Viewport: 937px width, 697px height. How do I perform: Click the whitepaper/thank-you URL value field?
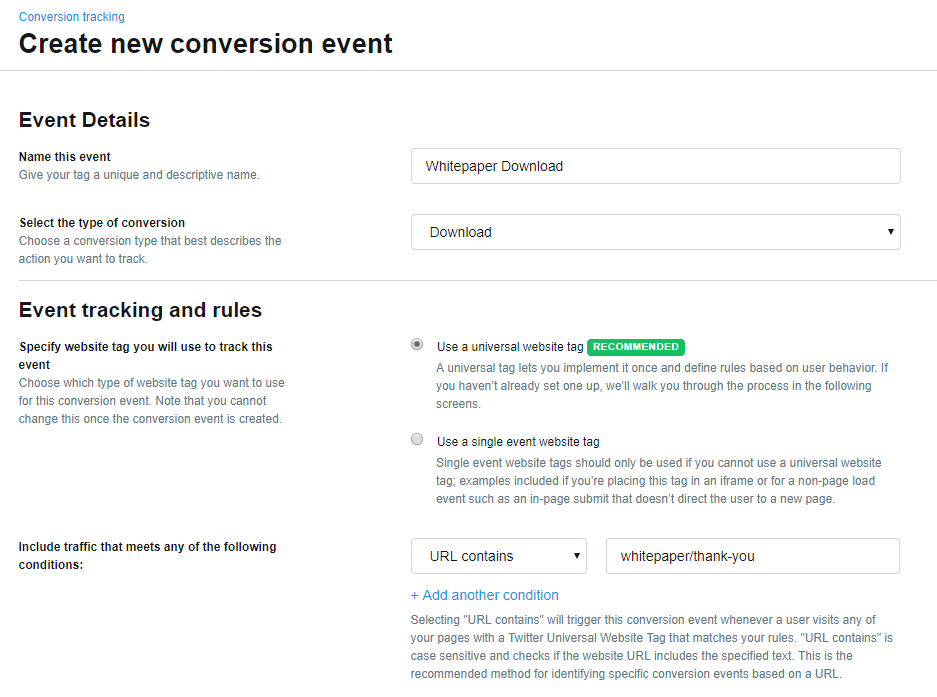coord(752,556)
